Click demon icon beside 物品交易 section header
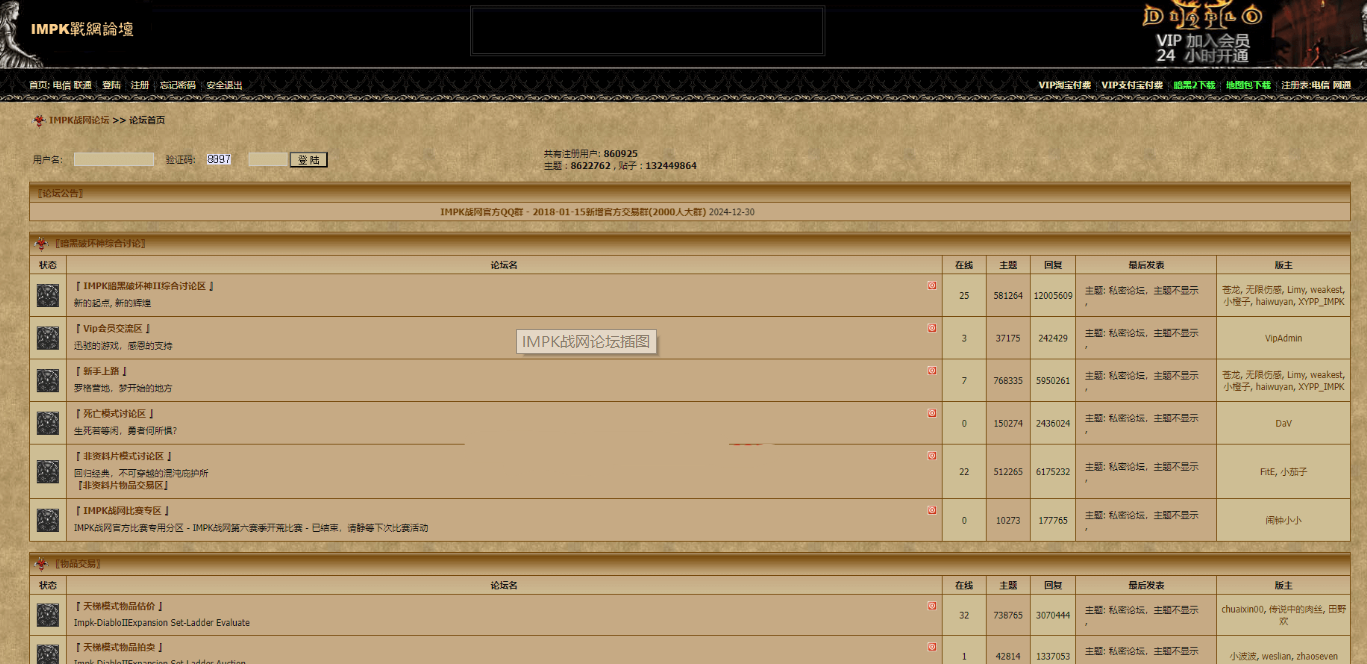 click(x=41, y=564)
